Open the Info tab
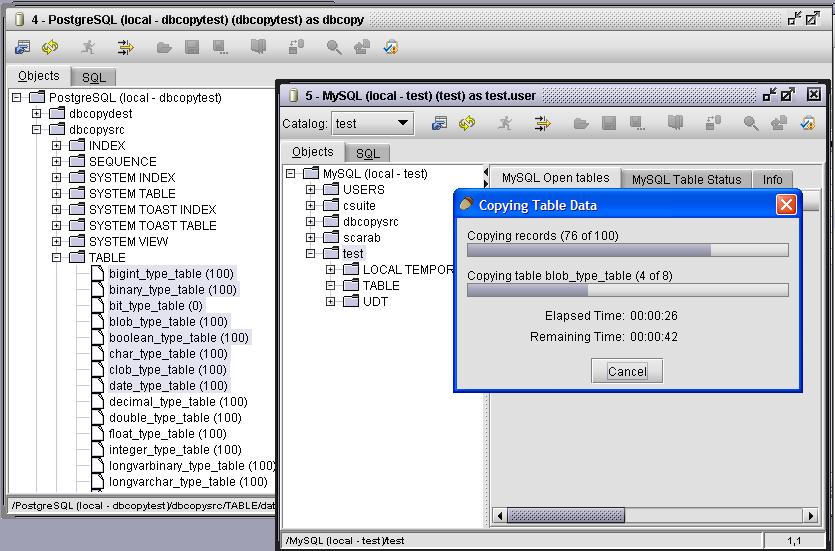 772,179
